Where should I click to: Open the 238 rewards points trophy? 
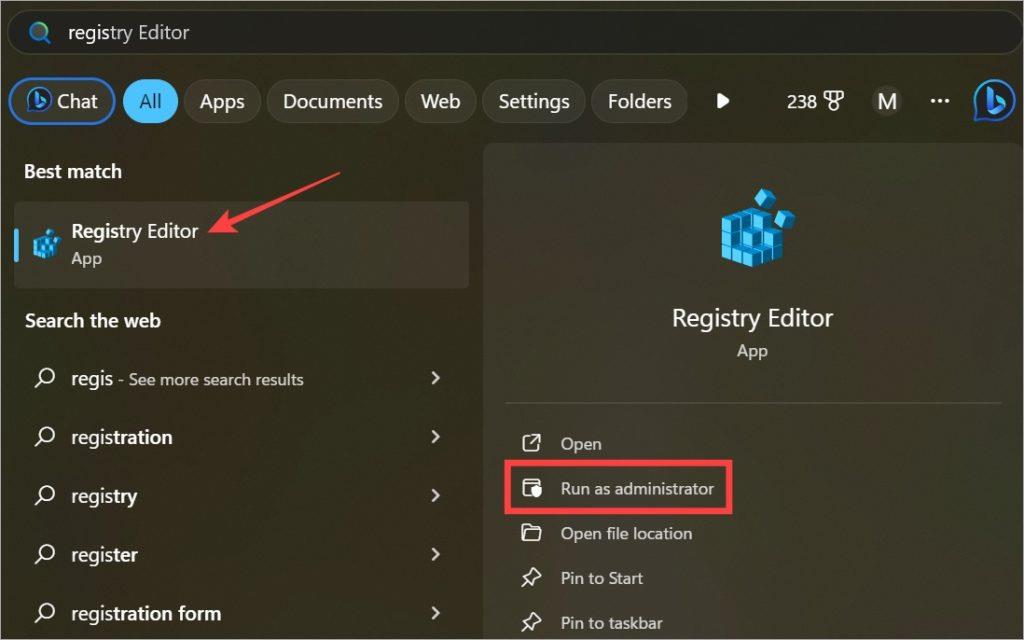pyautogui.click(x=815, y=101)
